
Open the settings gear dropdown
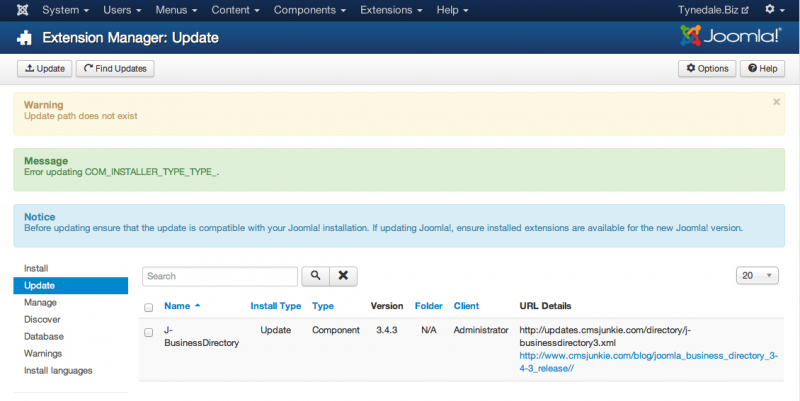click(774, 10)
